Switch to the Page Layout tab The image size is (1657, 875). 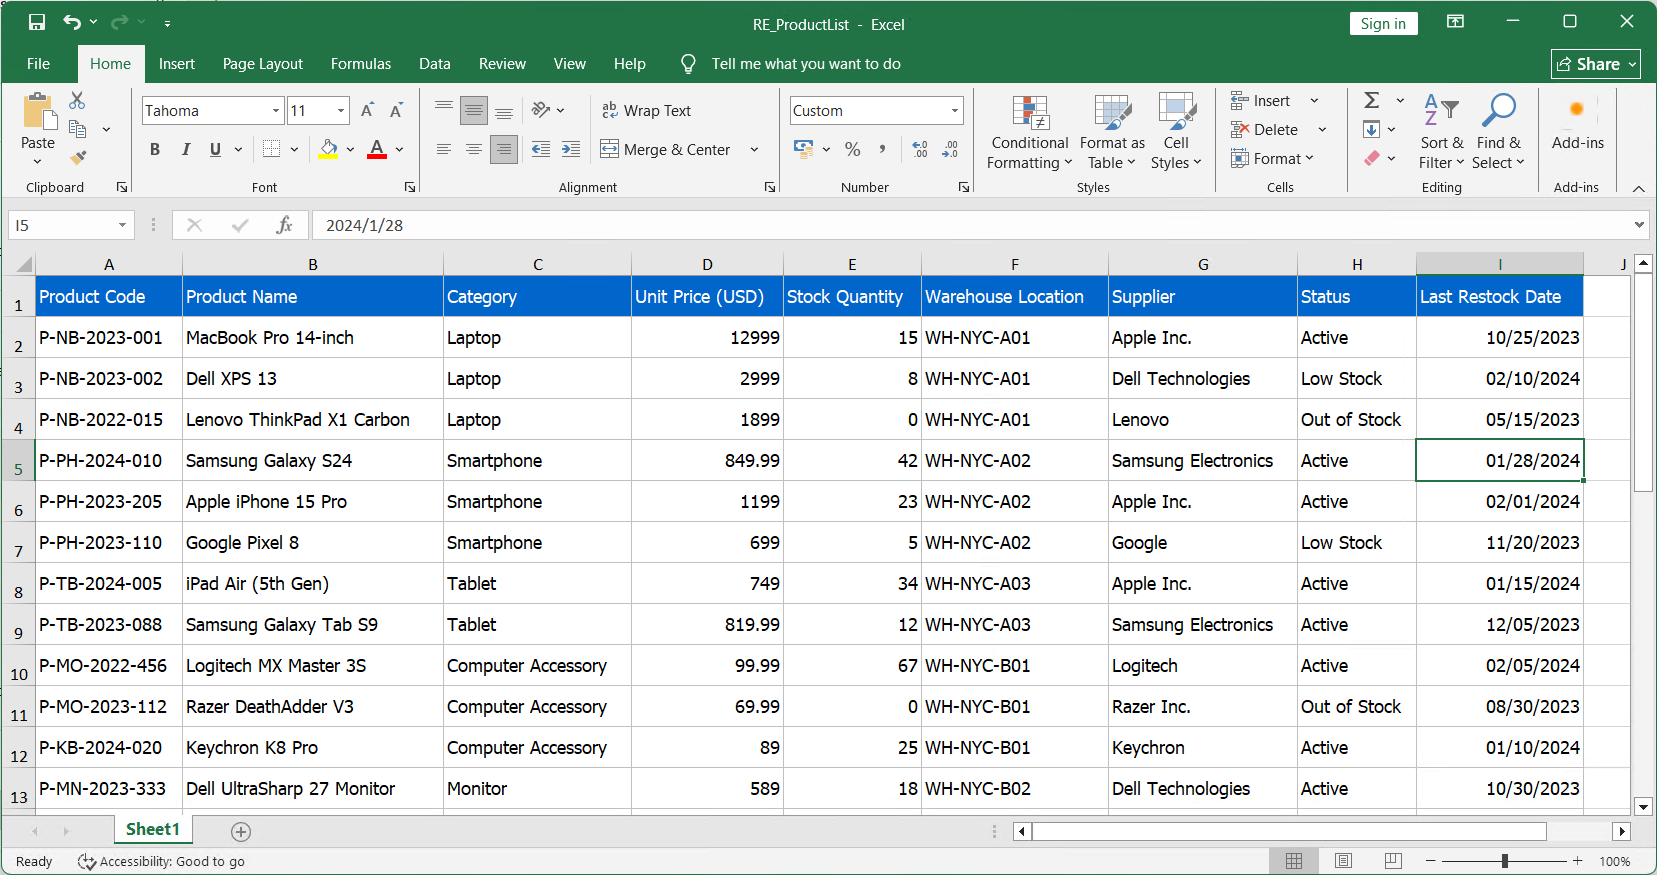pos(263,63)
